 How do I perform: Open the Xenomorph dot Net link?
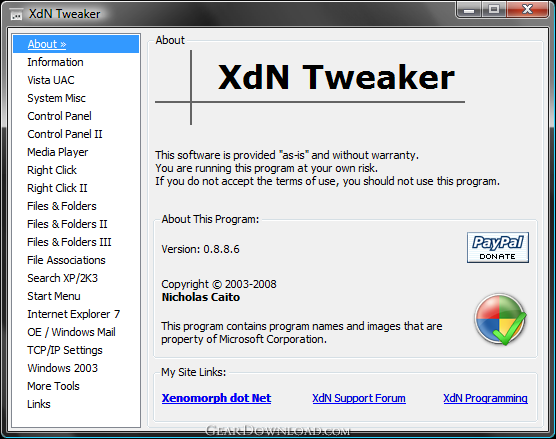pos(216,398)
